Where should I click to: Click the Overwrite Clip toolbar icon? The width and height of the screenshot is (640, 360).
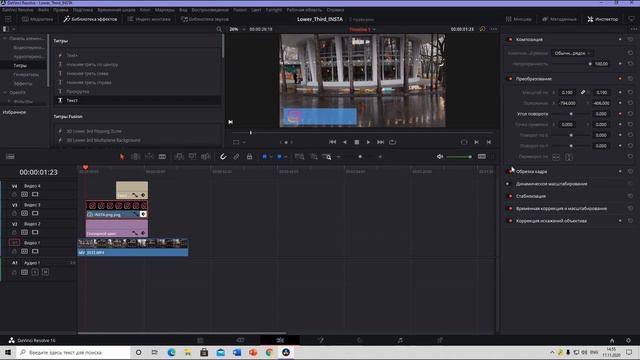pos(192,157)
